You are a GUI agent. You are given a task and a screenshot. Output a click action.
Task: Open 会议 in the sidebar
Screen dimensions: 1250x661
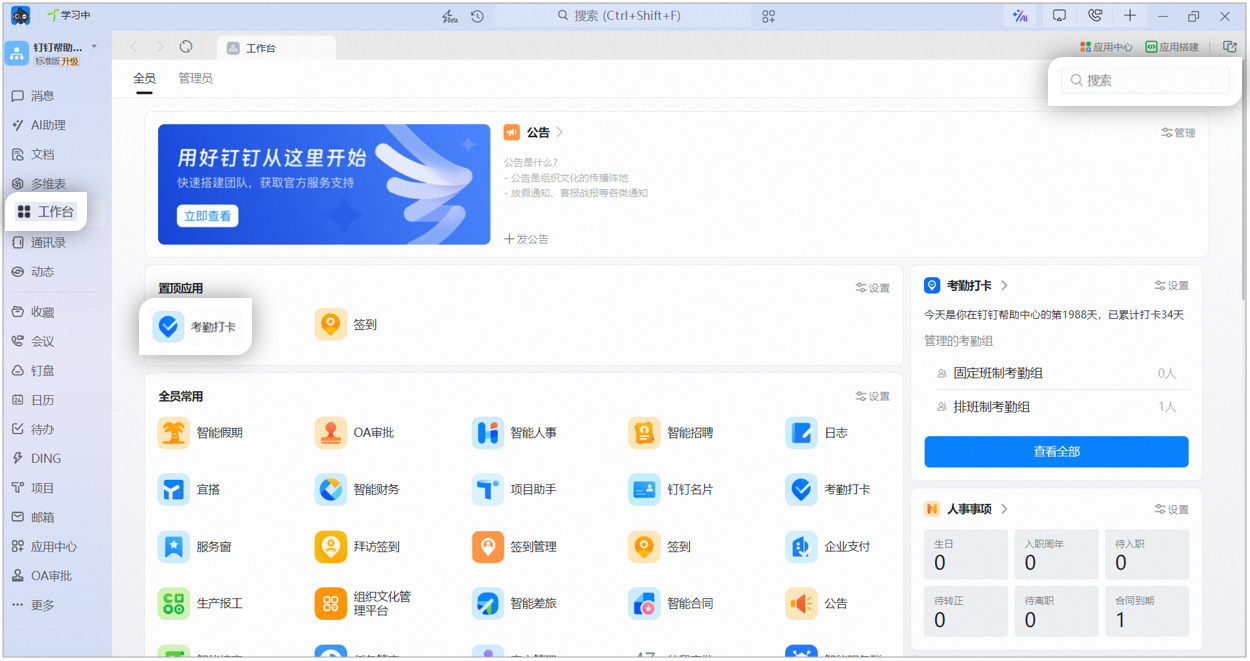33,341
